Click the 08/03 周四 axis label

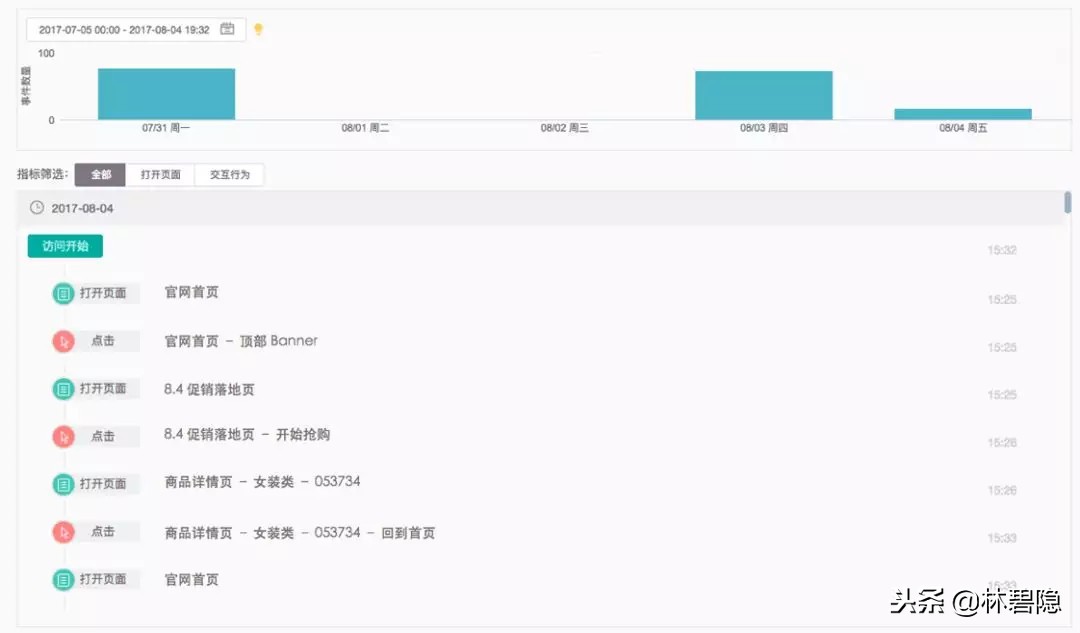764,128
